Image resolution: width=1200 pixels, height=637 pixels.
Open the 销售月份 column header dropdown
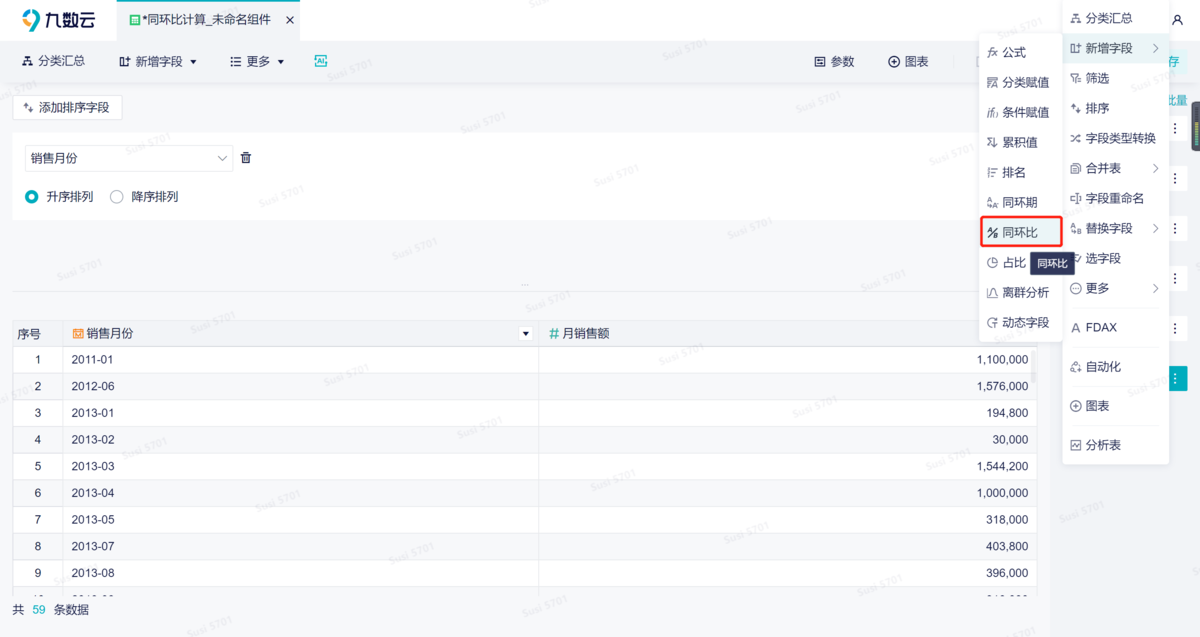click(x=525, y=333)
